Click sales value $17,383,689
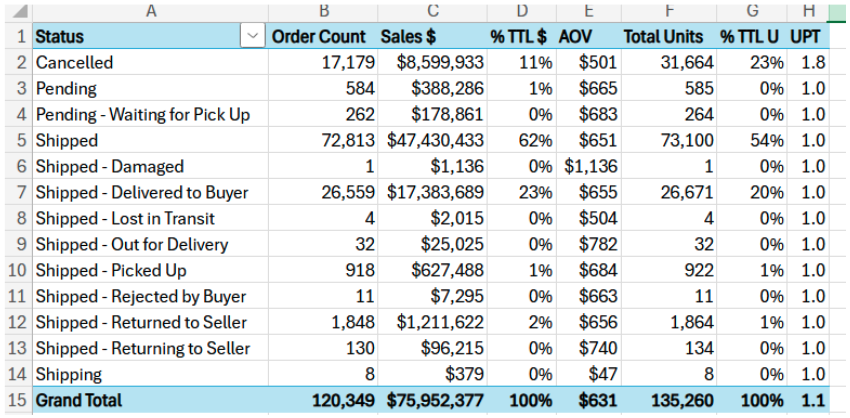This screenshot has height=418, width=850. 432,192
